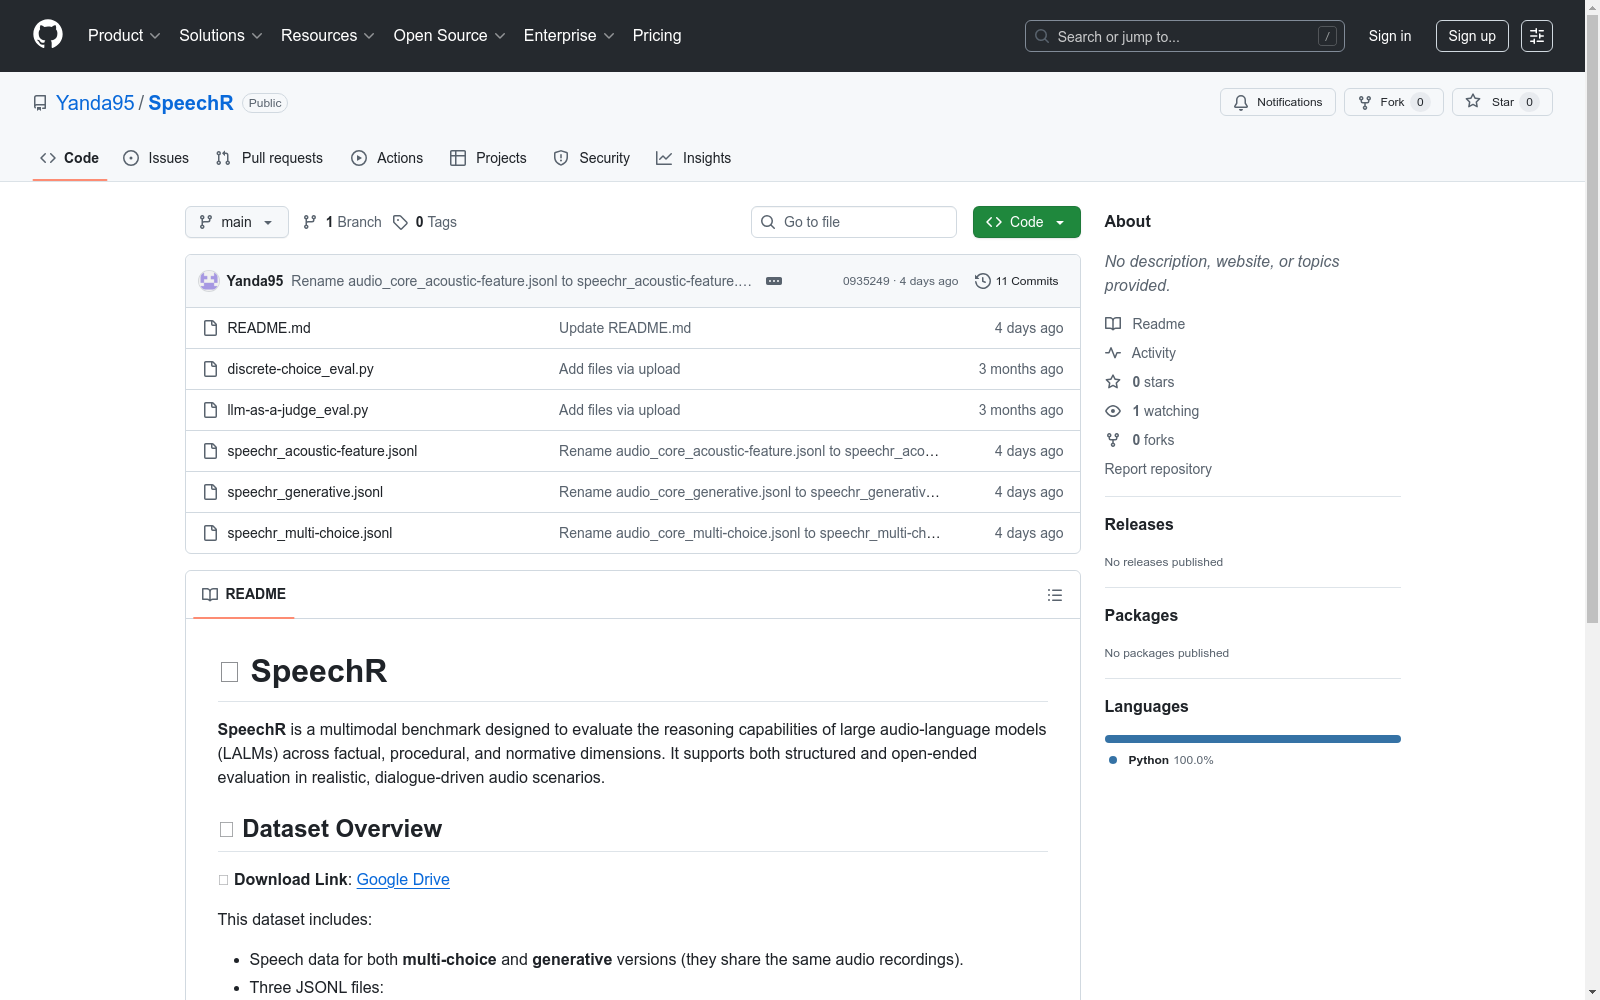Open the 0 Tags link
Image resolution: width=1600 pixels, height=1000 pixels.
click(x=425, y=222)
